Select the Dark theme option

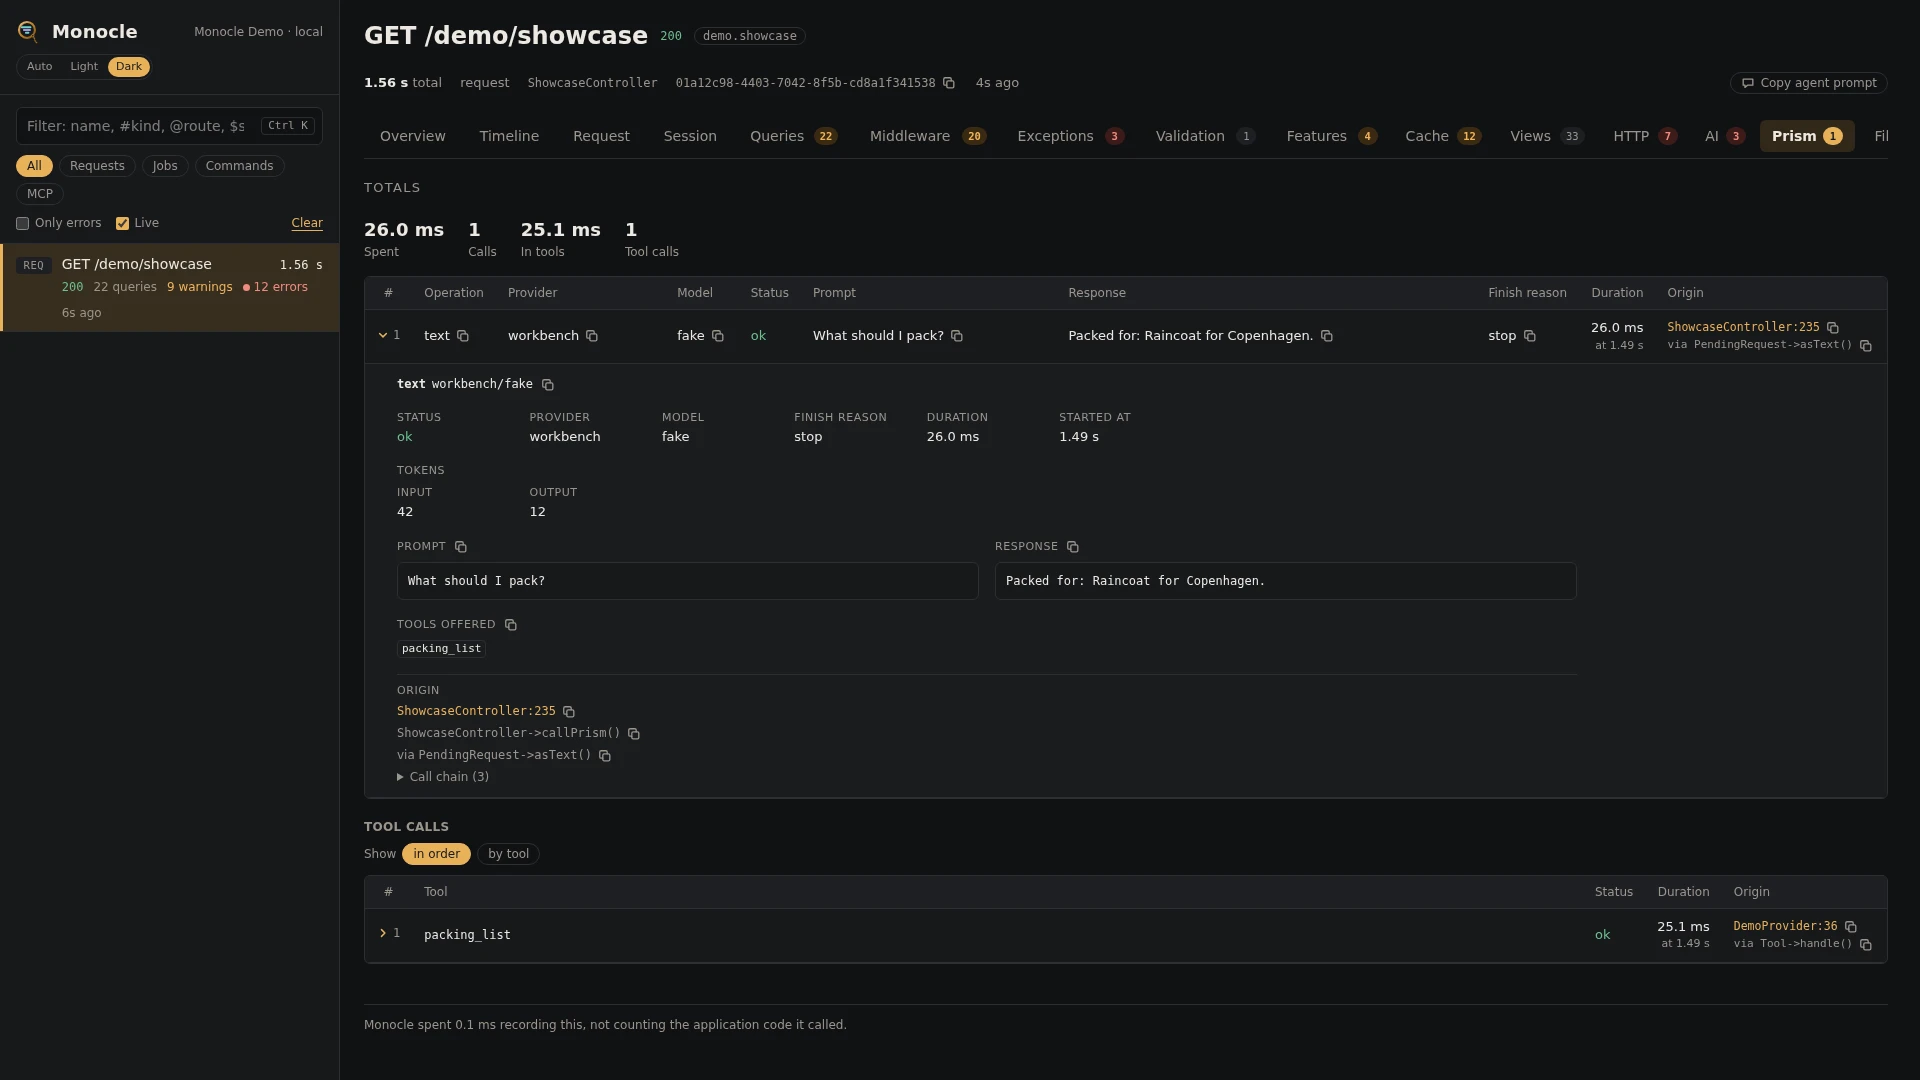click(x=129, y=67)
